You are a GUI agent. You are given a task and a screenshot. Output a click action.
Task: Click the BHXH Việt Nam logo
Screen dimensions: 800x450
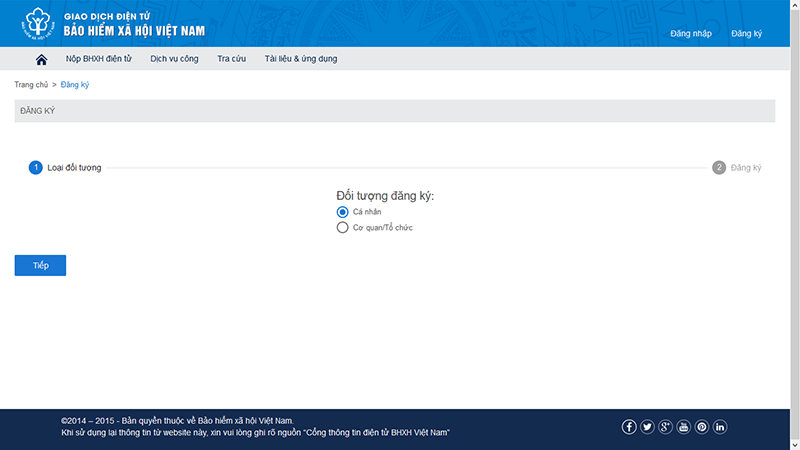pos(38,23)
